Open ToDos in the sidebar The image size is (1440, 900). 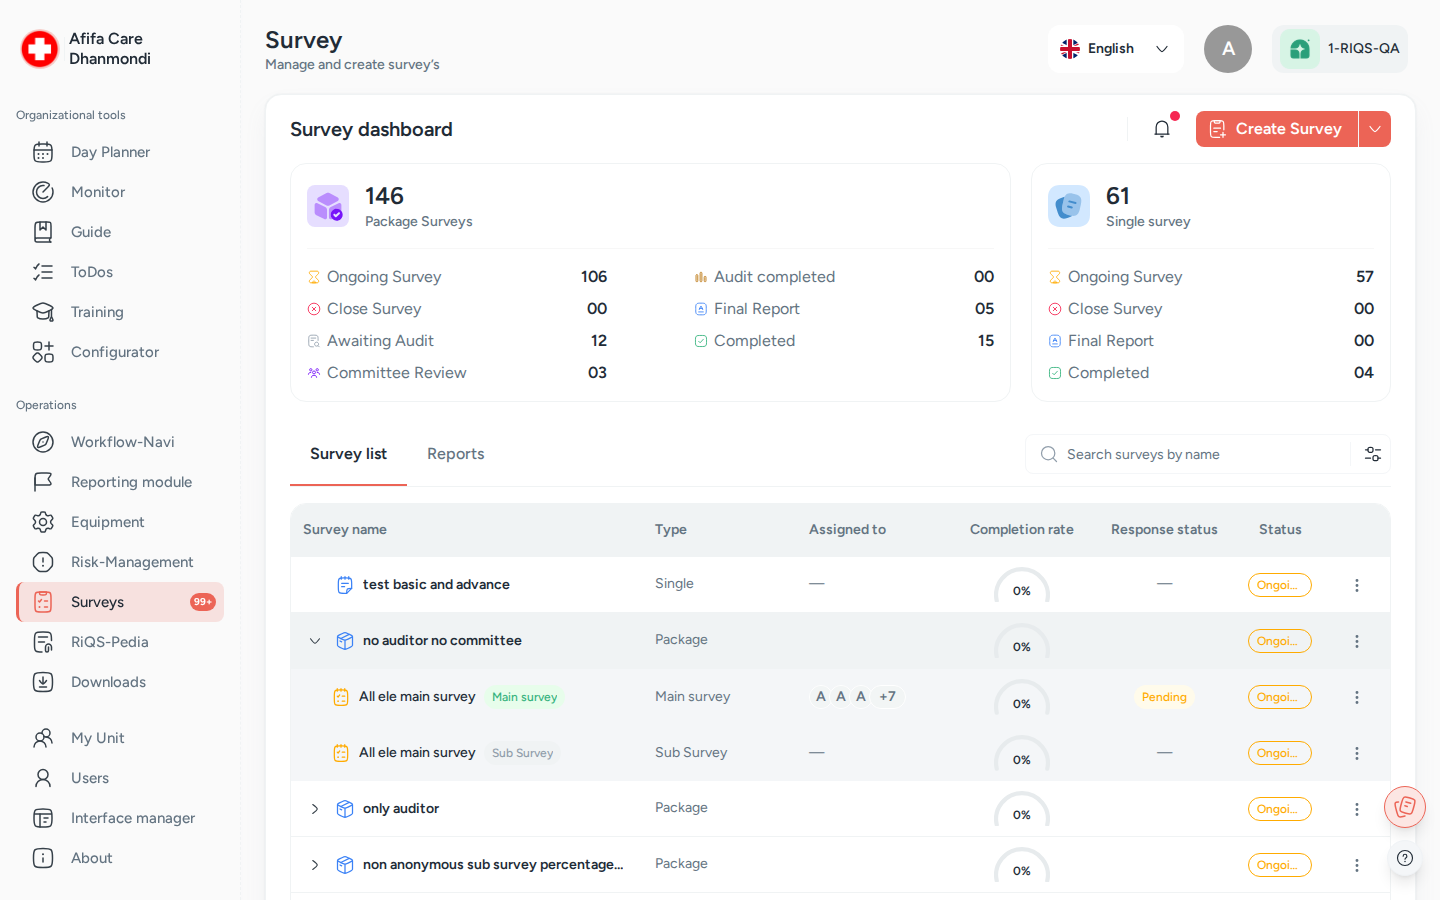pos(120,272)
